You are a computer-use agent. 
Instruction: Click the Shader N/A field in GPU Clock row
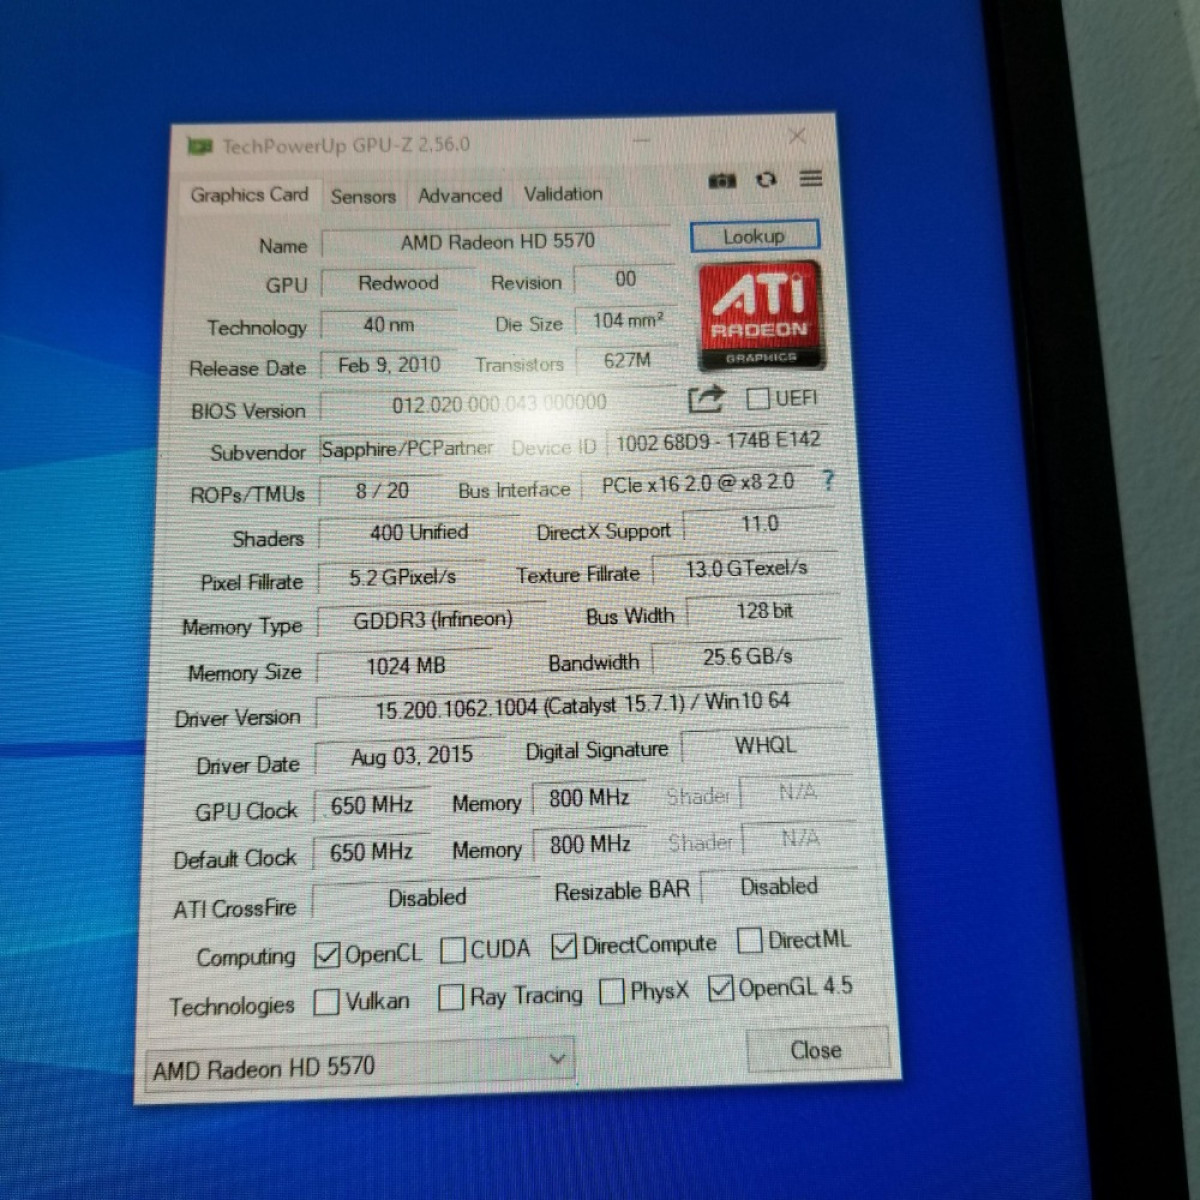pyautogui.click(x=797, y=792)
